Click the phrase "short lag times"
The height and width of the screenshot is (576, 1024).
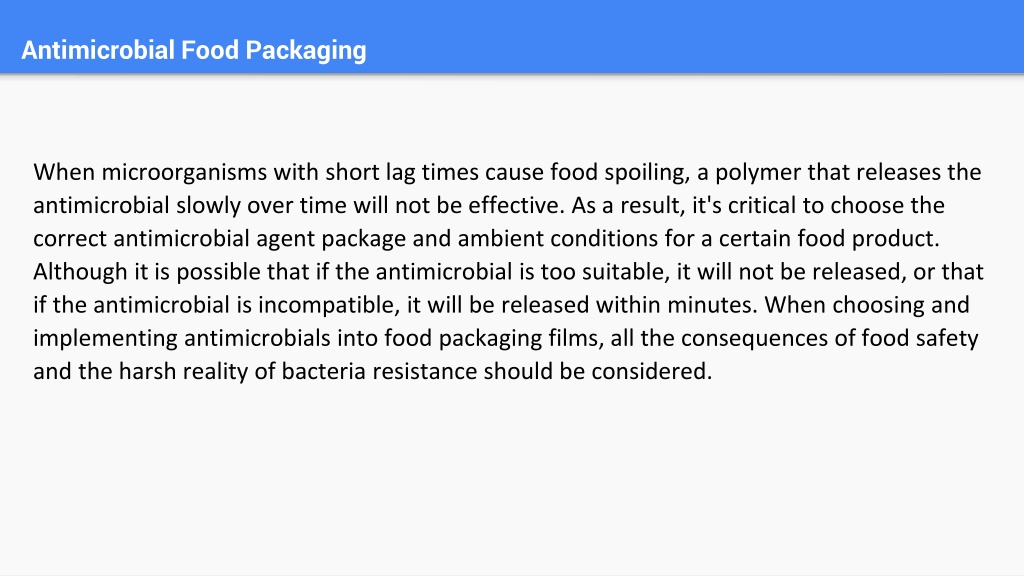[402, 172]
